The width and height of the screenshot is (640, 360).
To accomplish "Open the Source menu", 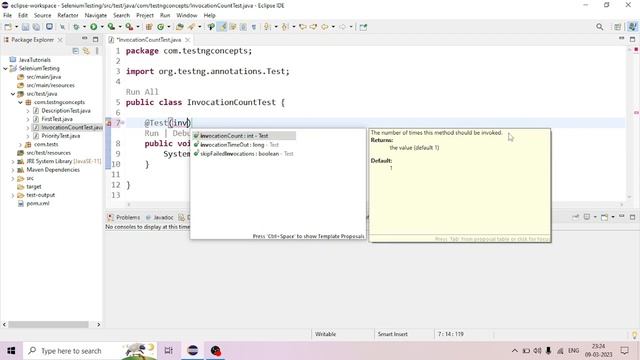I will 42,15.
